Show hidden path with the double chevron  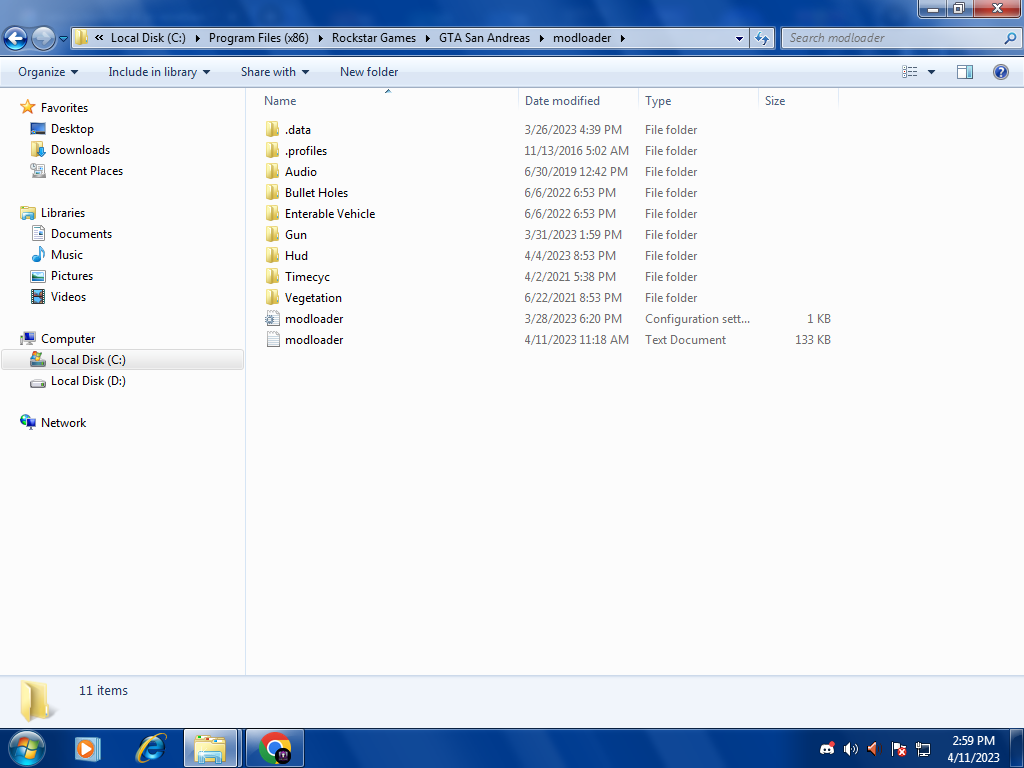[99, 38]
